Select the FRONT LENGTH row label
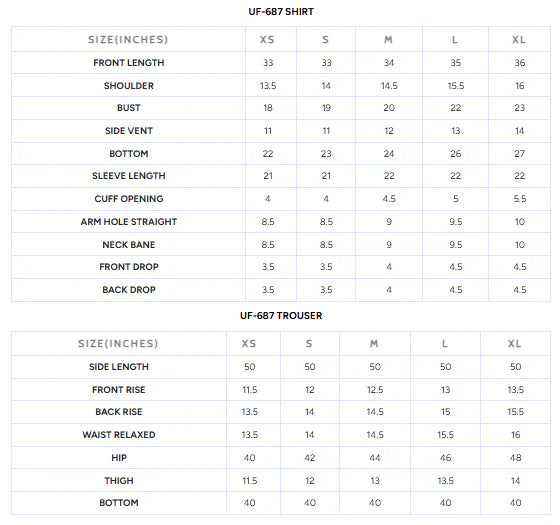 coord(129,63)
